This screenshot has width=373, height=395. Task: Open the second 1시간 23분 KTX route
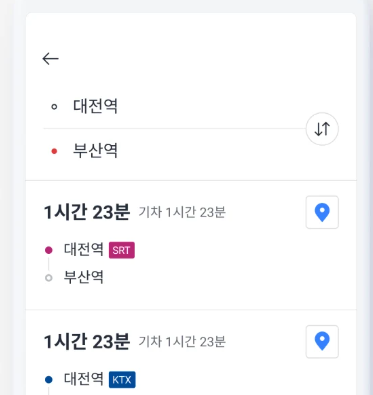191,353
